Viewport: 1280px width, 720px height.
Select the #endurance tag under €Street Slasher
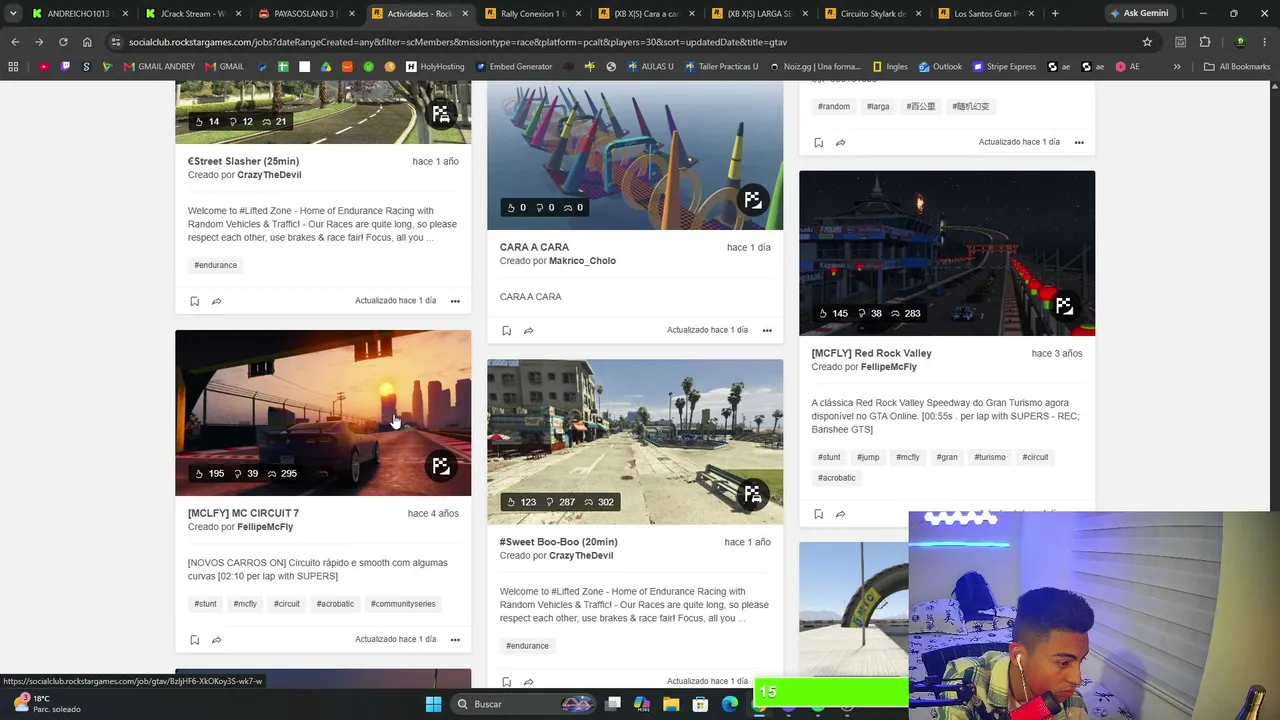[216, 265]
